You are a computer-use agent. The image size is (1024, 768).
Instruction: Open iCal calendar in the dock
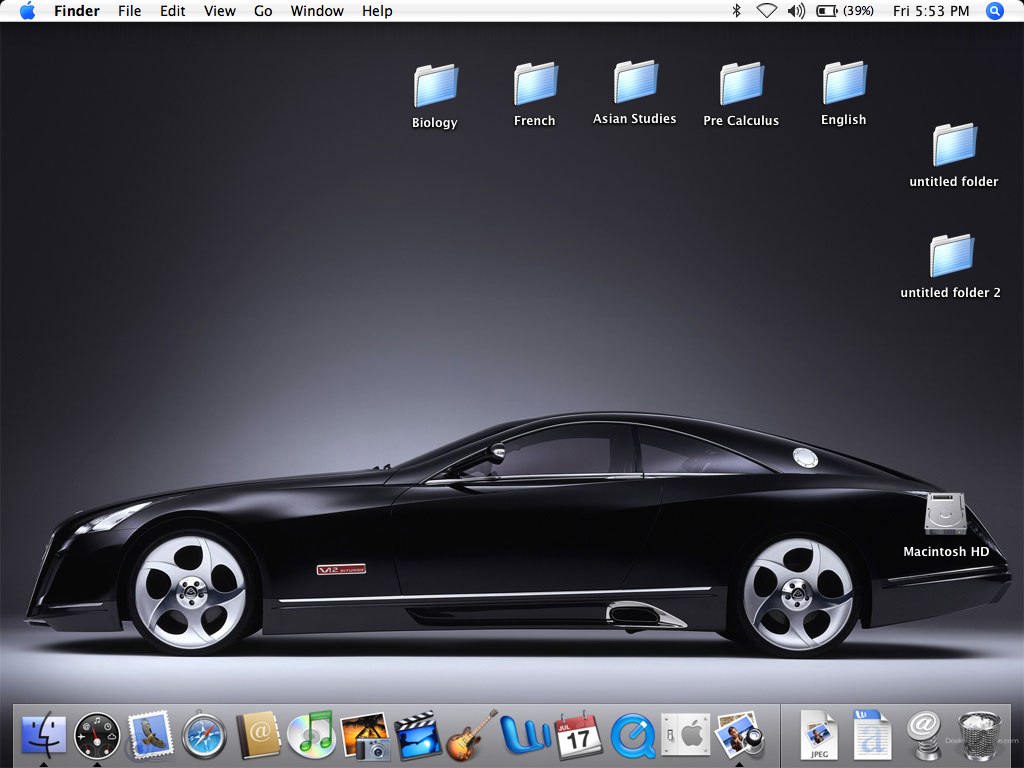(x=578, y=737)
